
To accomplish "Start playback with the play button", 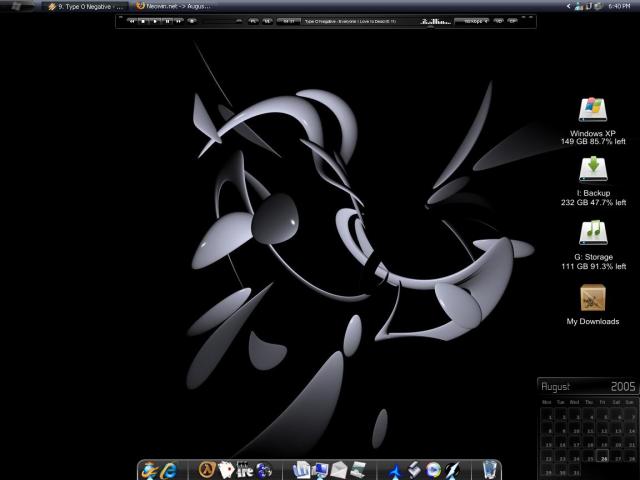I will 156,21.
